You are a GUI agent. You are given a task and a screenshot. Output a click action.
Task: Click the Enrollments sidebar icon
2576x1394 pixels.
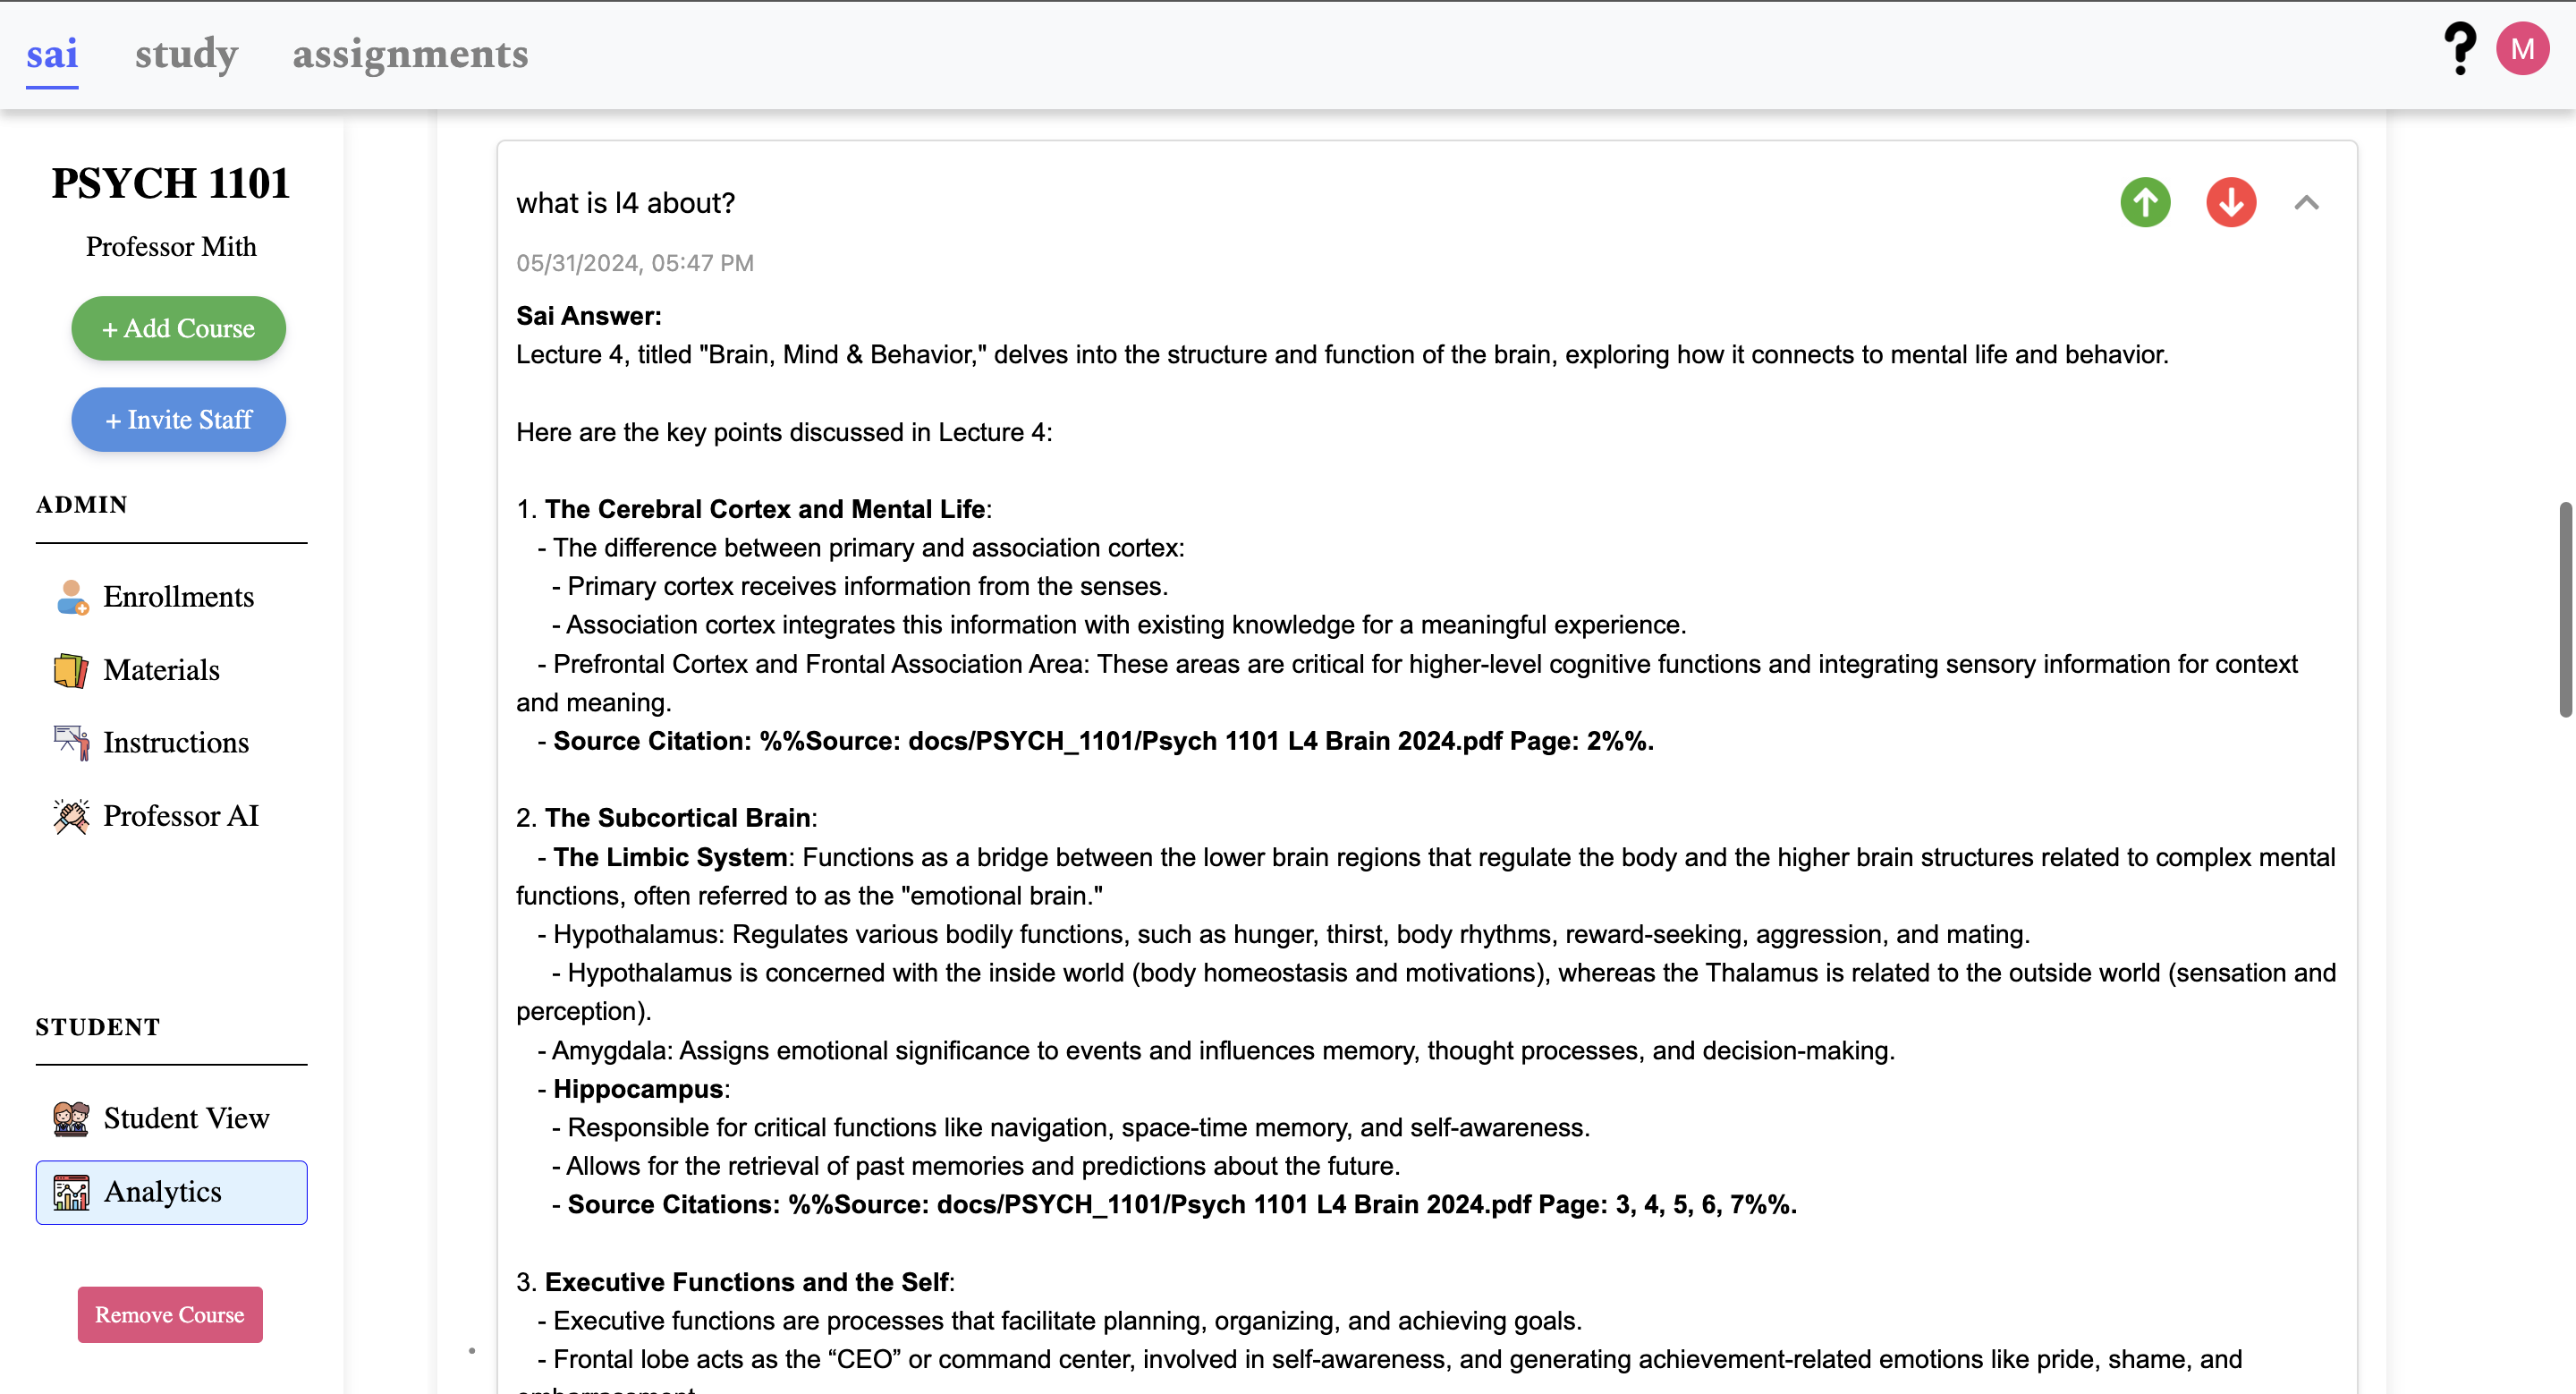pos(71,597)
